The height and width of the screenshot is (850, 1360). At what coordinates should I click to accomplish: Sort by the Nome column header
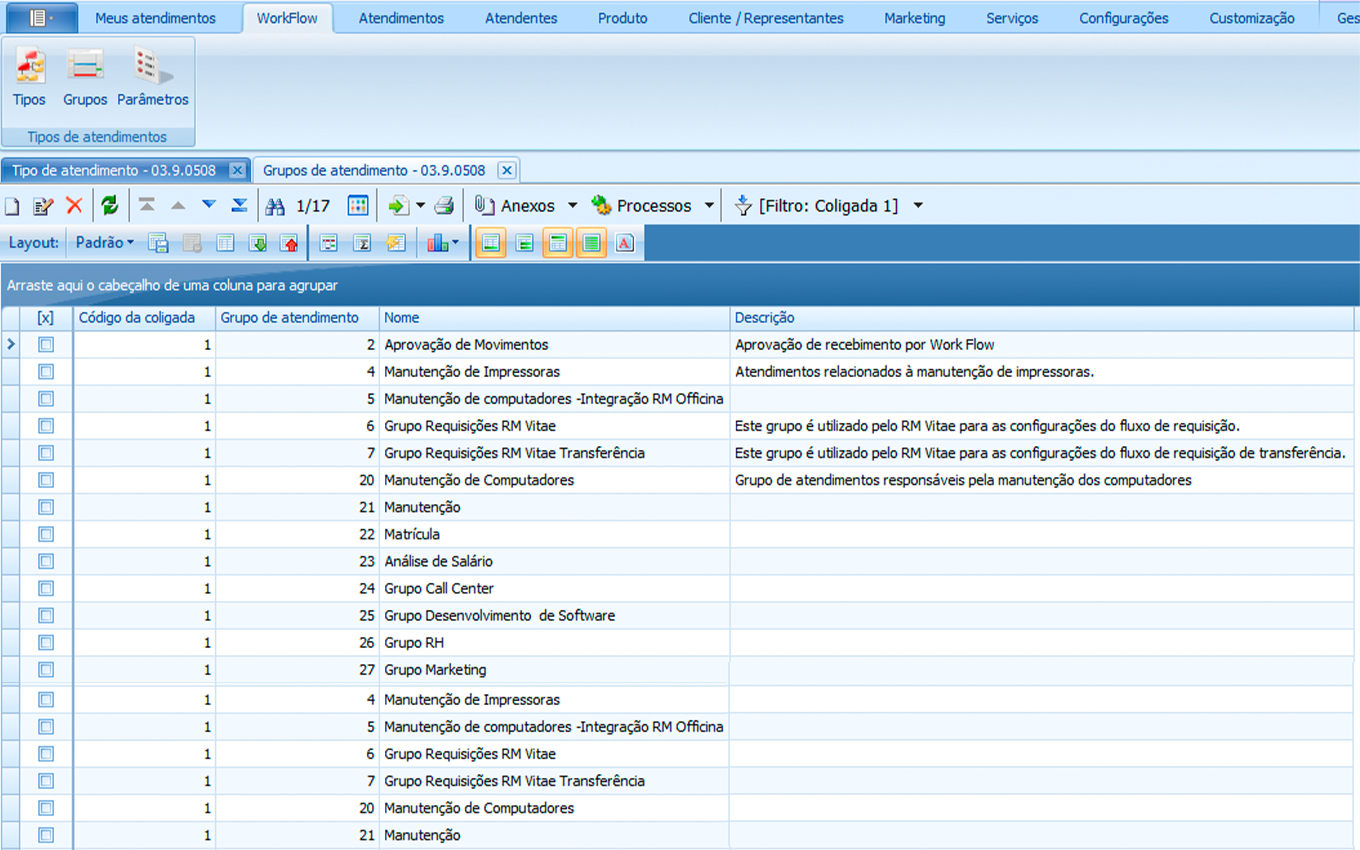coord(554,318)
